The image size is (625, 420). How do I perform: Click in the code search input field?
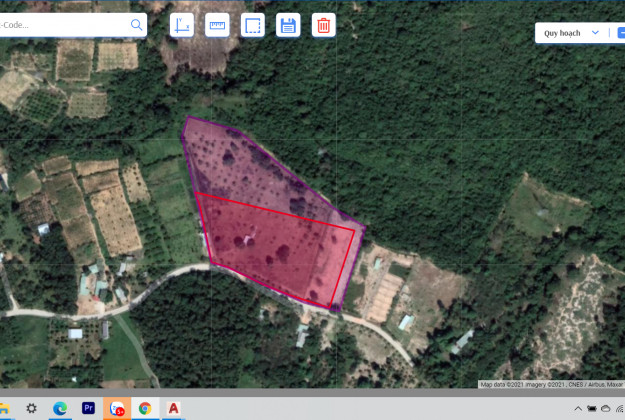pos(60,24)
